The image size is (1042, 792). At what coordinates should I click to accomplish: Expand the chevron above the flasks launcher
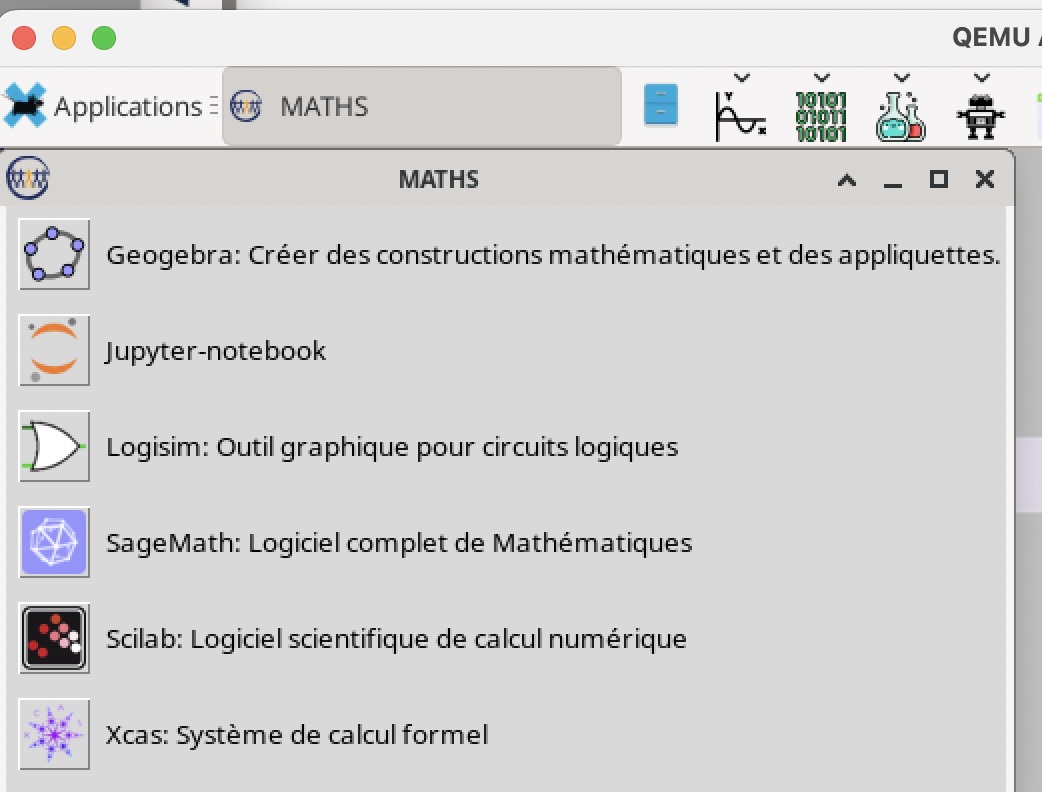(902, 78)
